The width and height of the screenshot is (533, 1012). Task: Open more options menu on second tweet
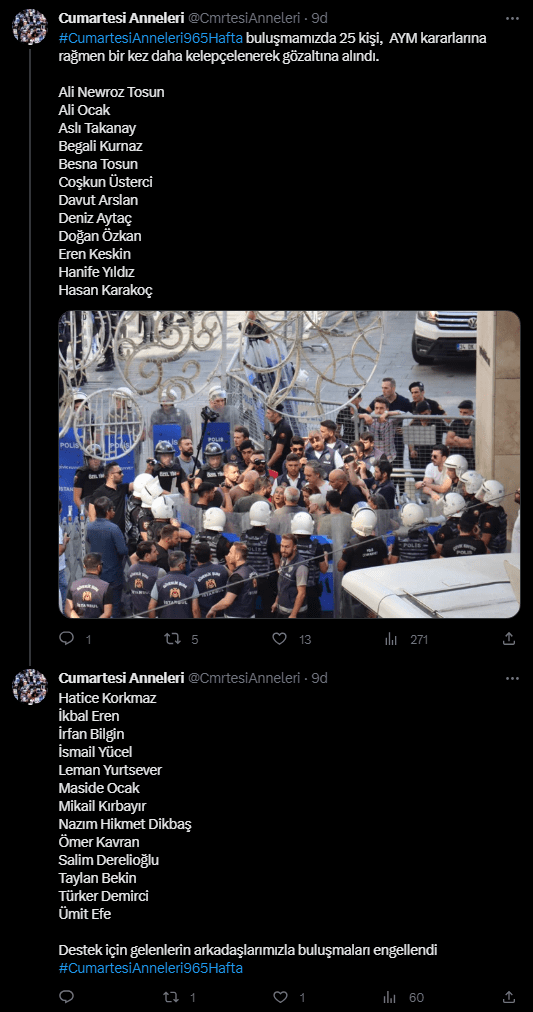[x=512, y=678]
